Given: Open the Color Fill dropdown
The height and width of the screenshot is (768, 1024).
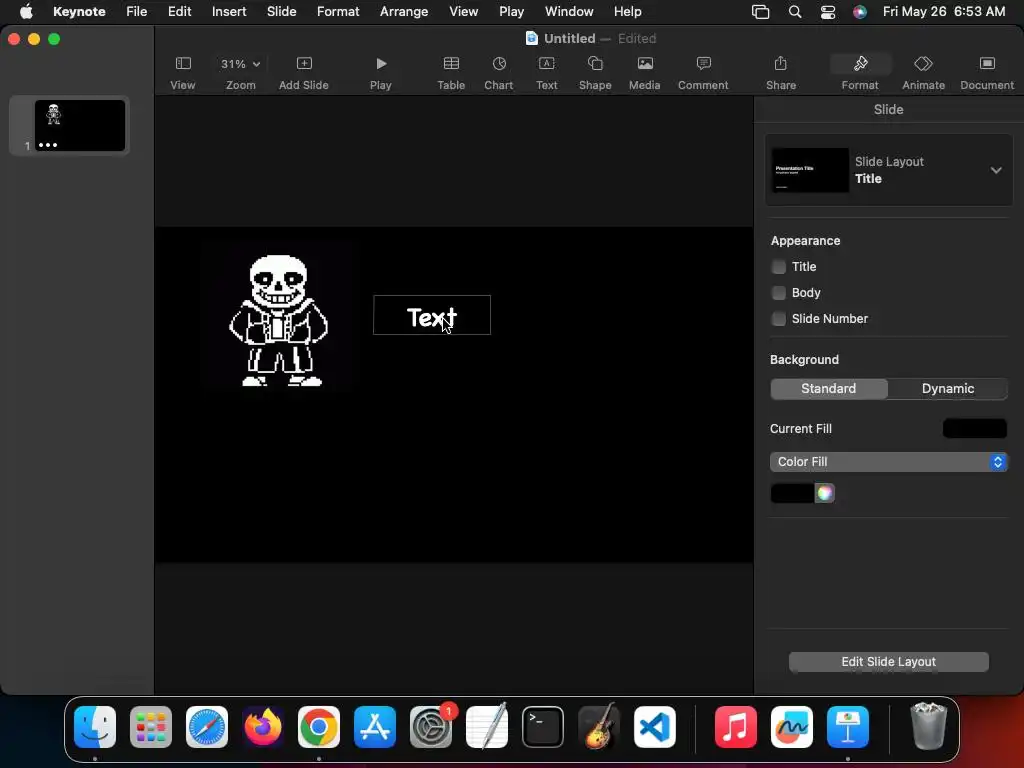Looking at the screenshot, I should pos(888,462).
